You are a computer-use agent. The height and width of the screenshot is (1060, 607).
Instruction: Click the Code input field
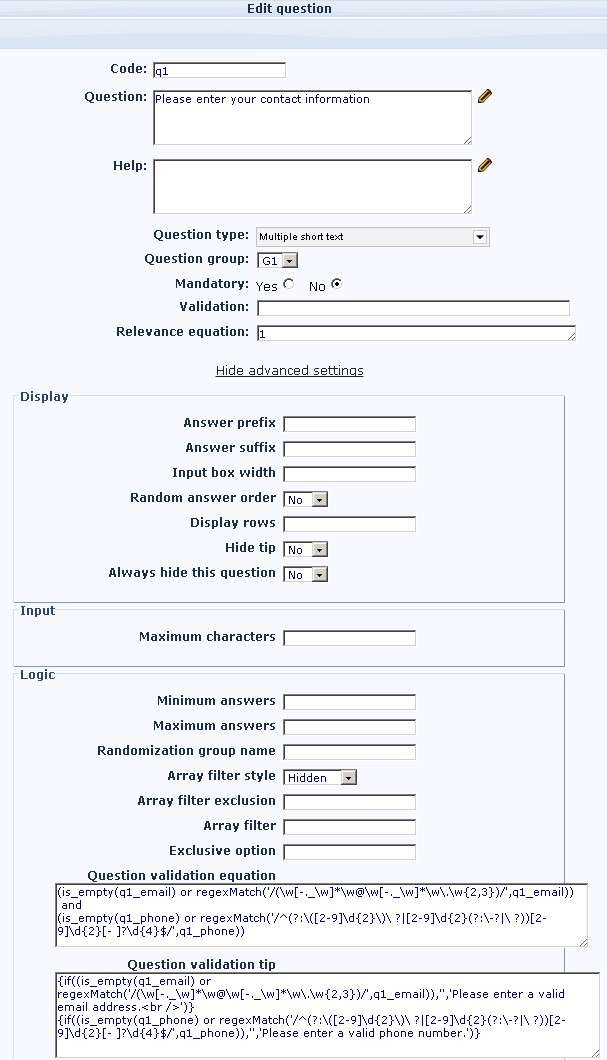point(219,71)
